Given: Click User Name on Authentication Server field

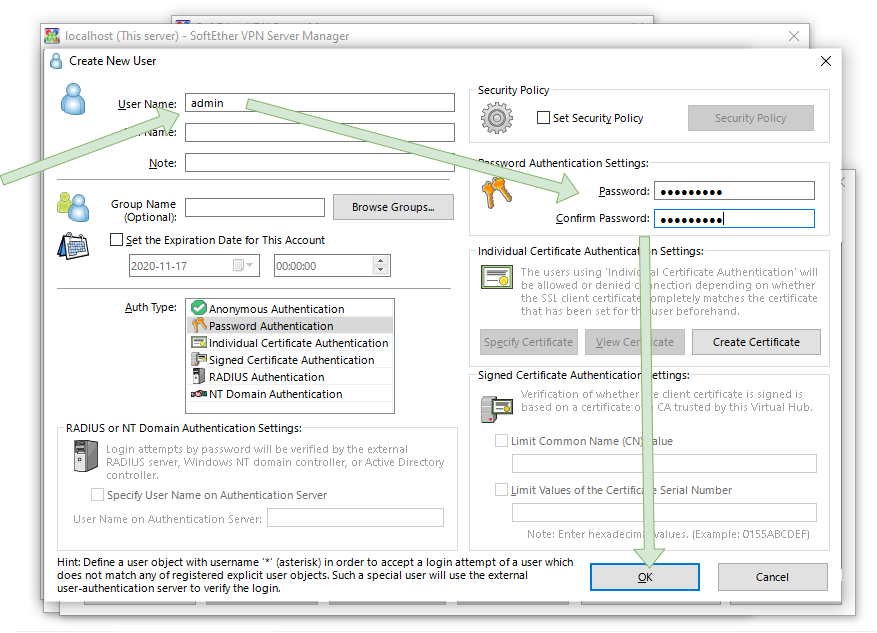Looking at the screenshot, I should point(355,518).
